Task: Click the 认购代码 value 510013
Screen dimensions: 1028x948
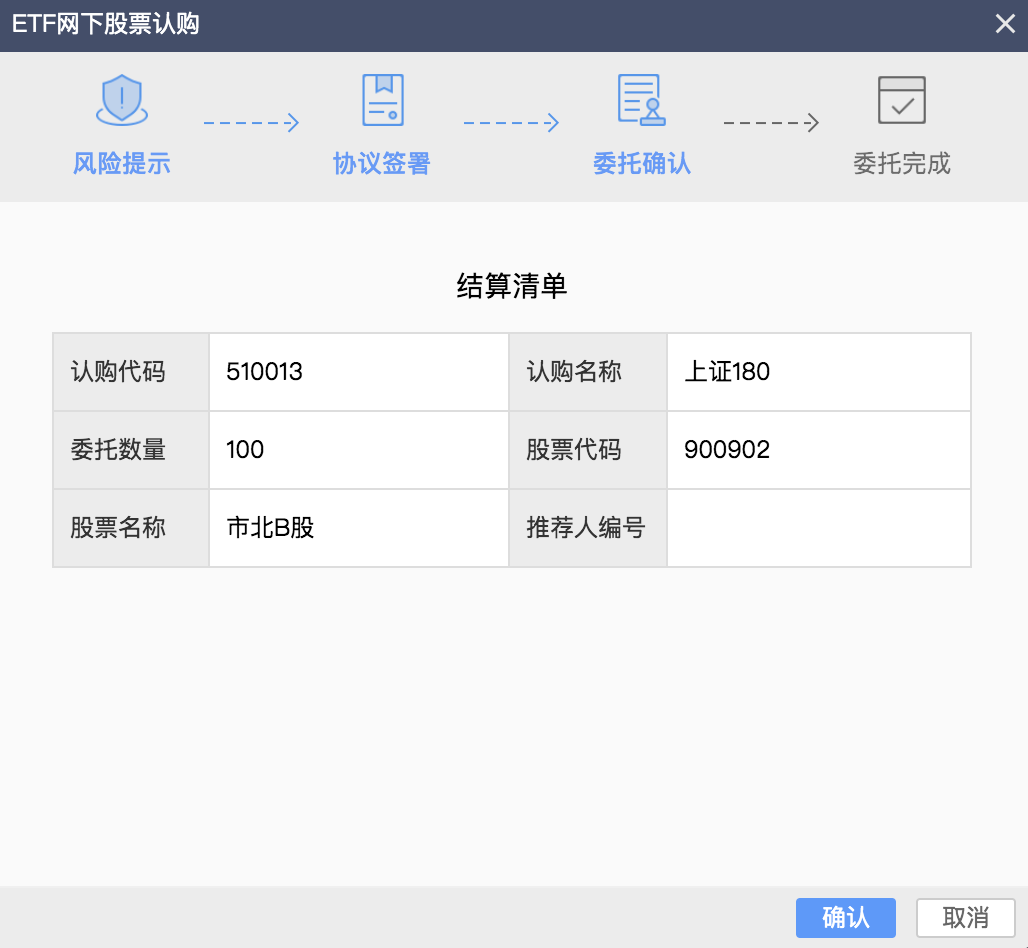Action: pyautogui.click(x=265, y=372)
